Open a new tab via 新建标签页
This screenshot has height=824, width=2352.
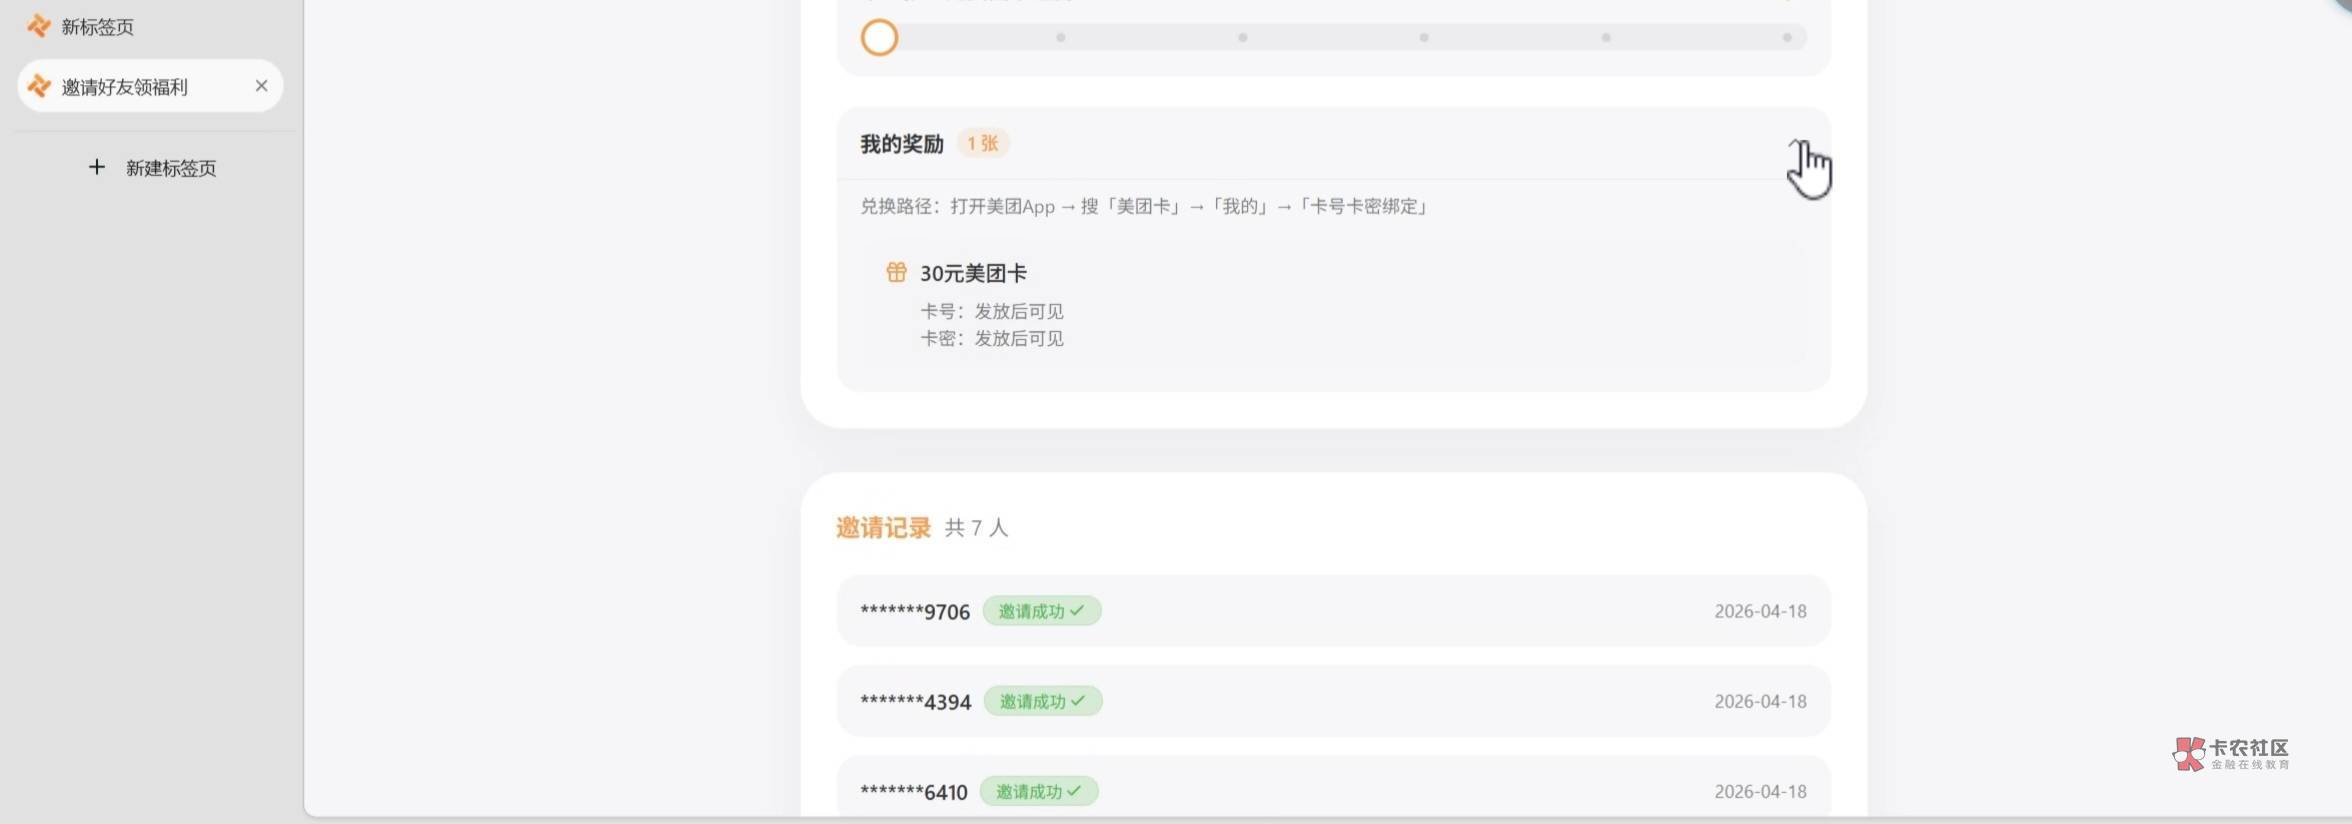click(170, 168)
